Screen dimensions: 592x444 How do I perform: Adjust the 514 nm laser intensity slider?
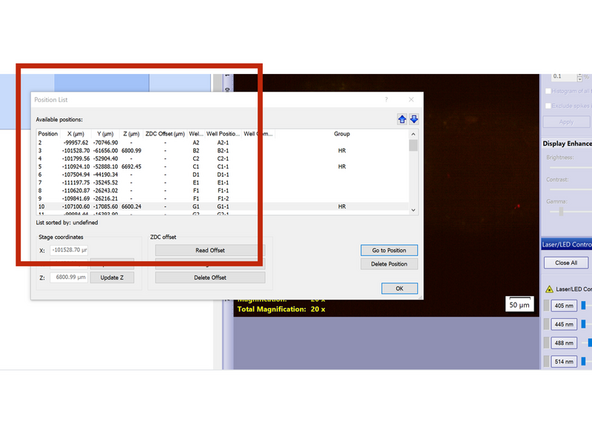584,361
